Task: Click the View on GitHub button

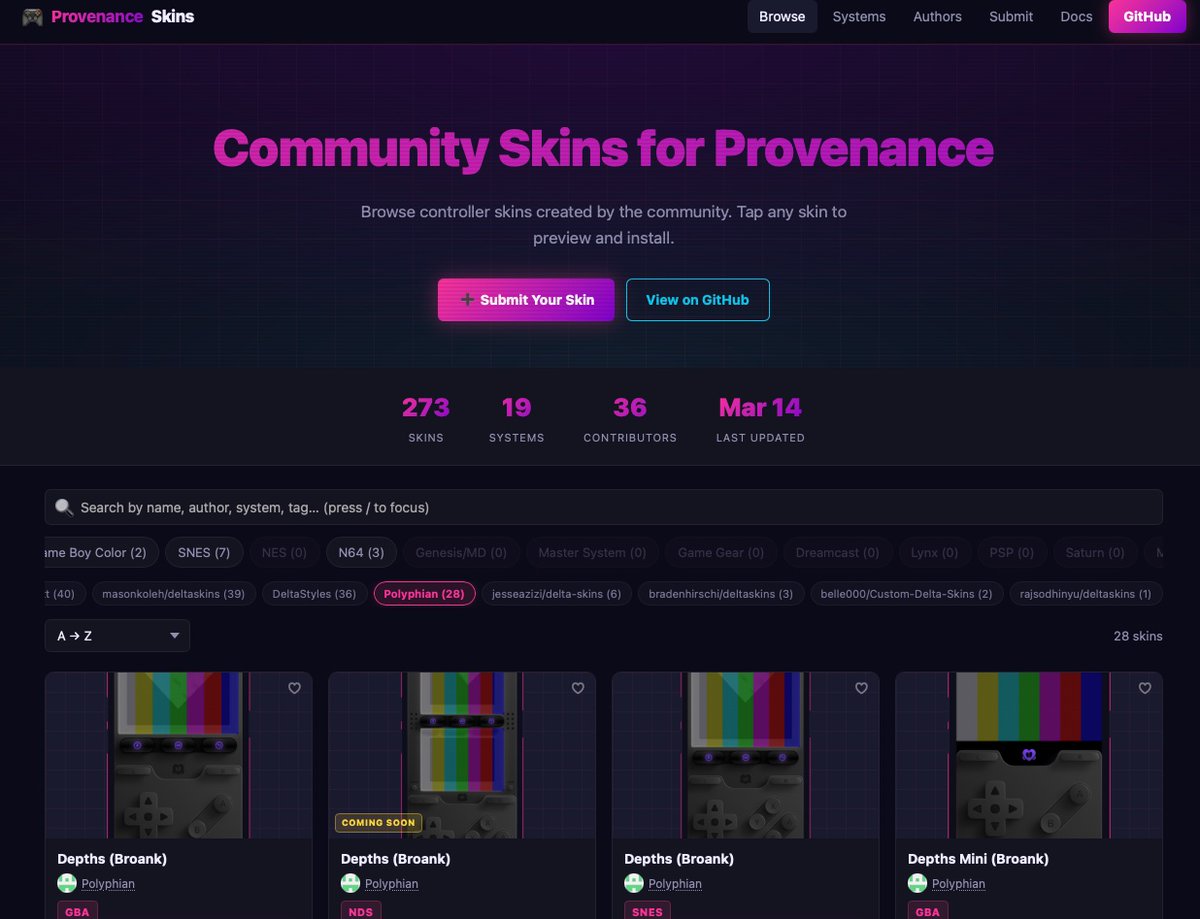Action: [698, 300]
